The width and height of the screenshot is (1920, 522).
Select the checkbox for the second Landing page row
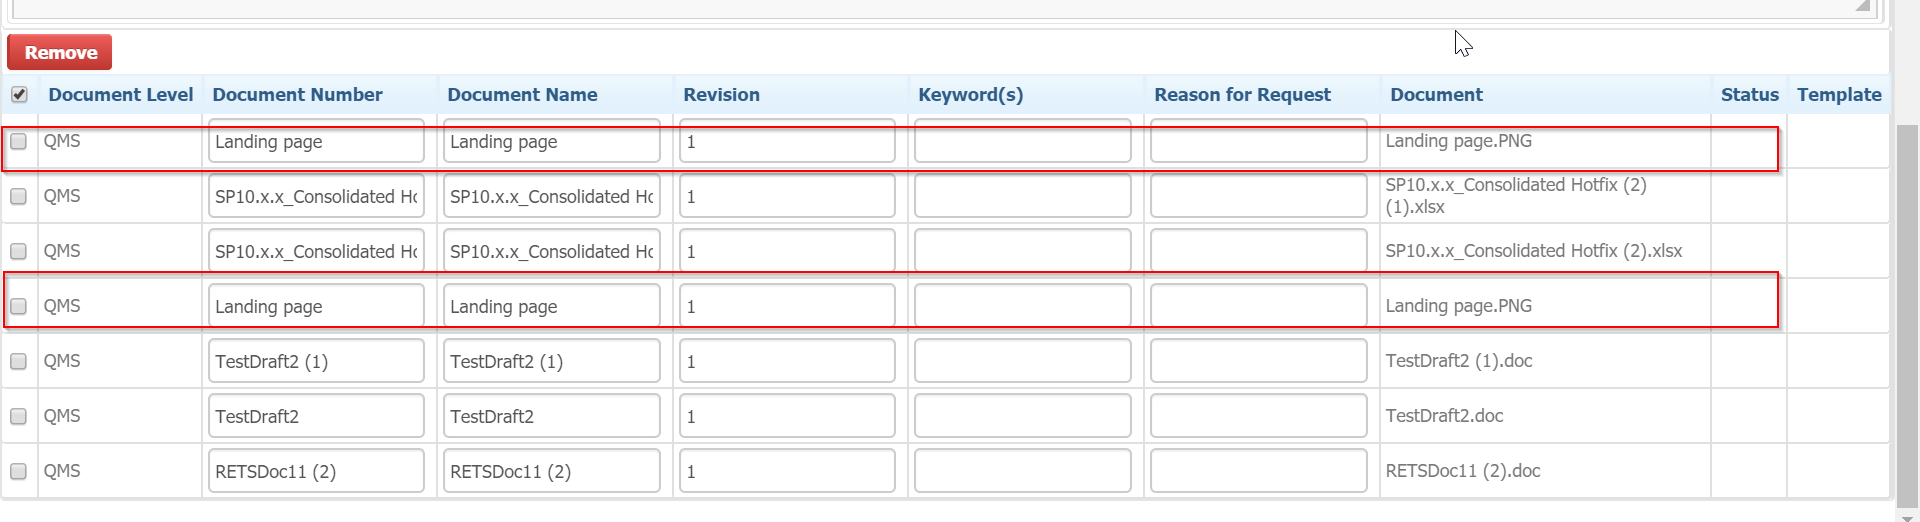pos(18,306)
